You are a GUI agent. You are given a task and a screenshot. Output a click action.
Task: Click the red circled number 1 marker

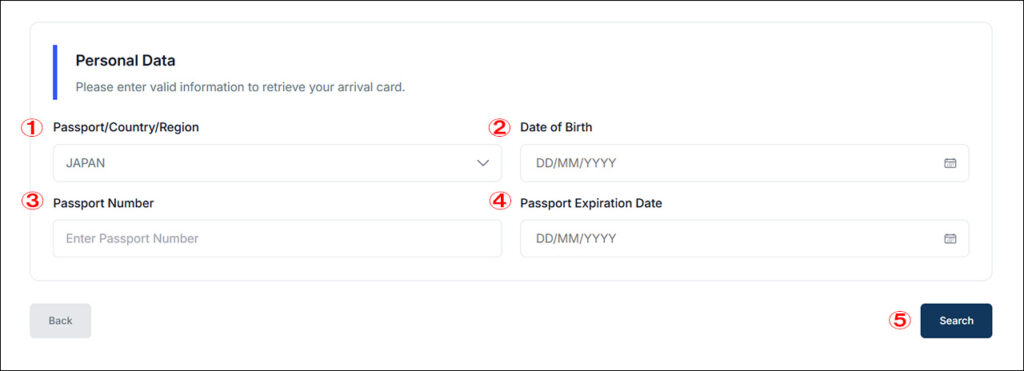pyautogui.click(x=31, y=128)
